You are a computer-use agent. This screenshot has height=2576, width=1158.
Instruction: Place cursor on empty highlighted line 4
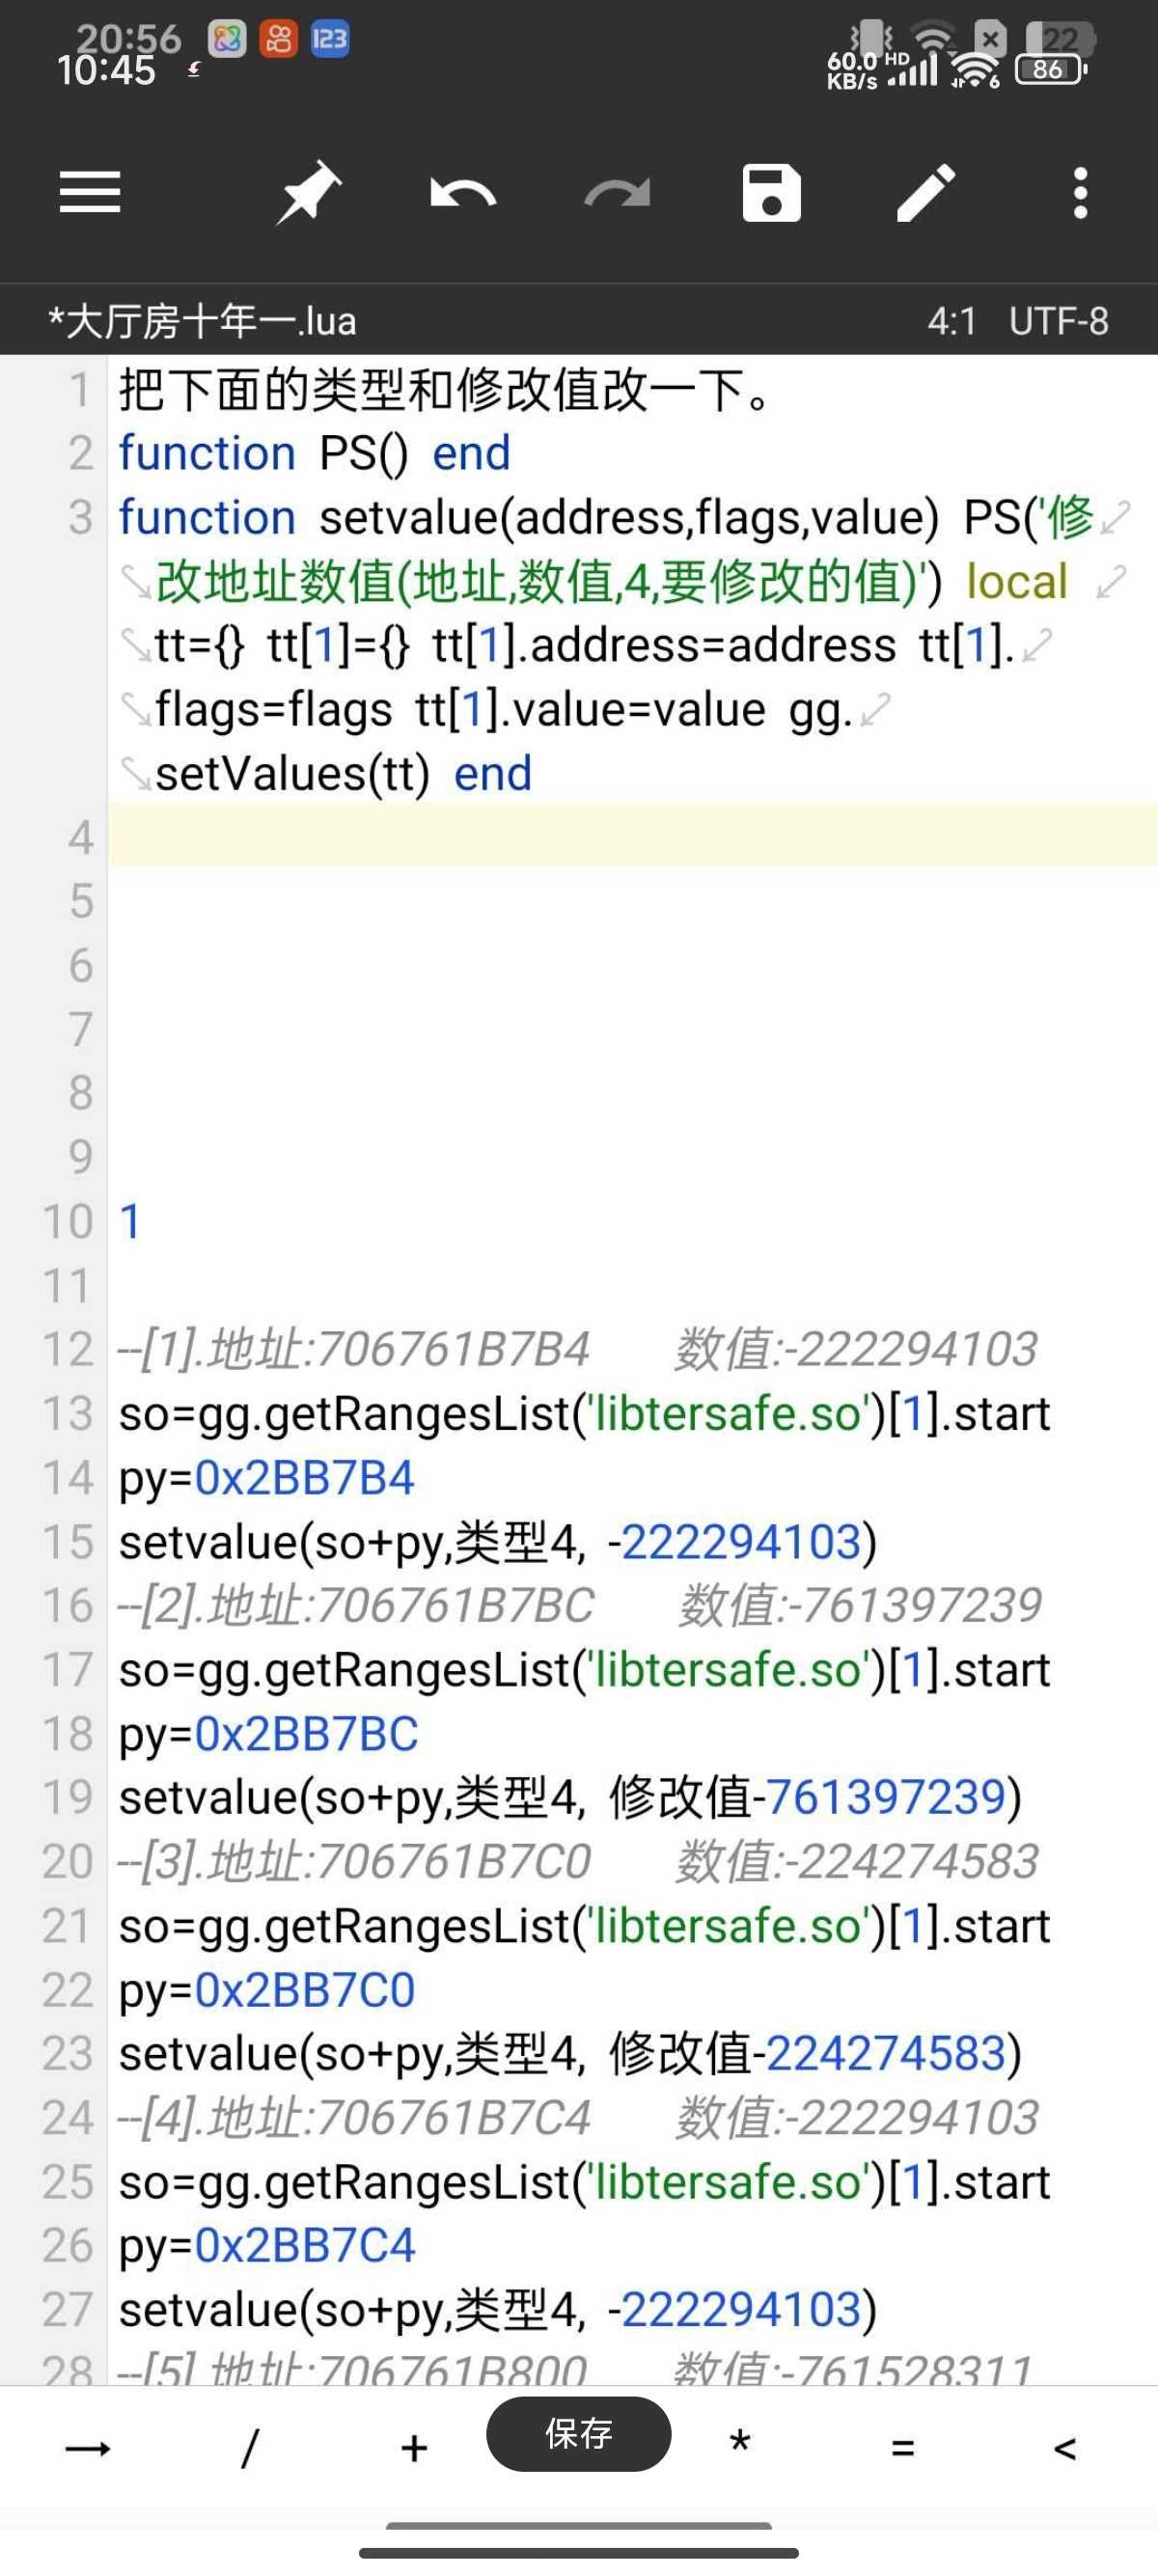click(632, 835)
